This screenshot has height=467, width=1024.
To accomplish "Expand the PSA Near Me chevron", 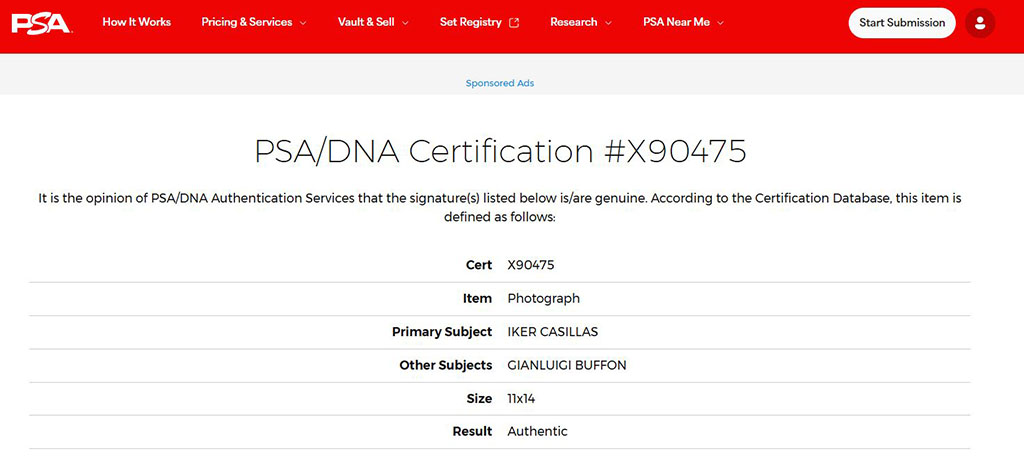I will (720, 23).
